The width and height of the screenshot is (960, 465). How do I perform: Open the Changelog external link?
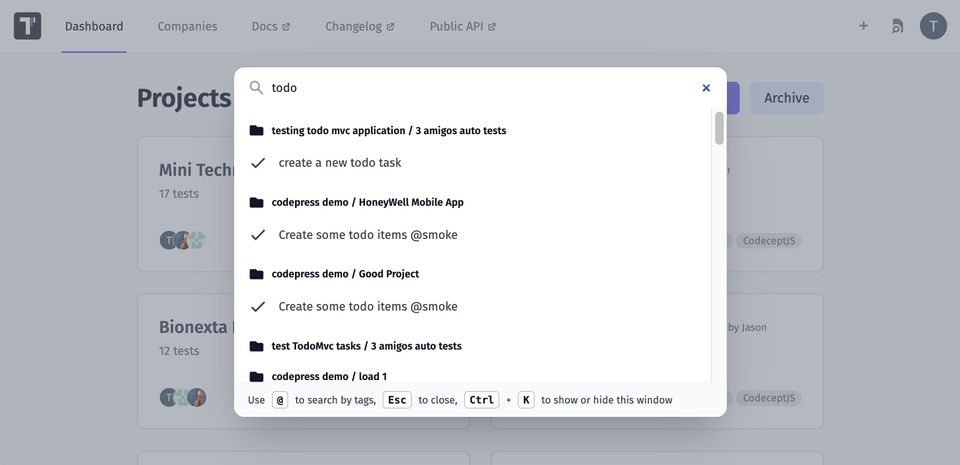pos(359,26)
